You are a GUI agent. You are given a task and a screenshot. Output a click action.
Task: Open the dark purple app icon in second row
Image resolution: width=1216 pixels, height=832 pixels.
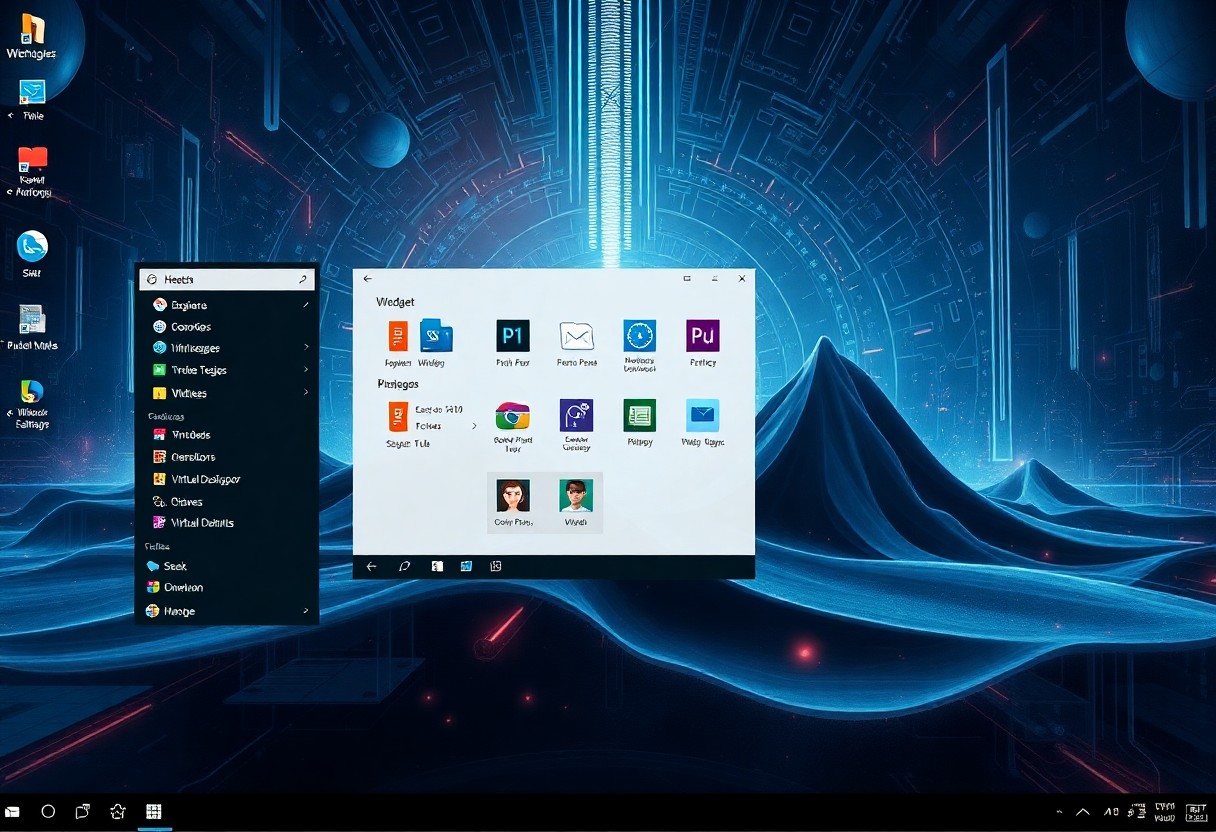577,415
